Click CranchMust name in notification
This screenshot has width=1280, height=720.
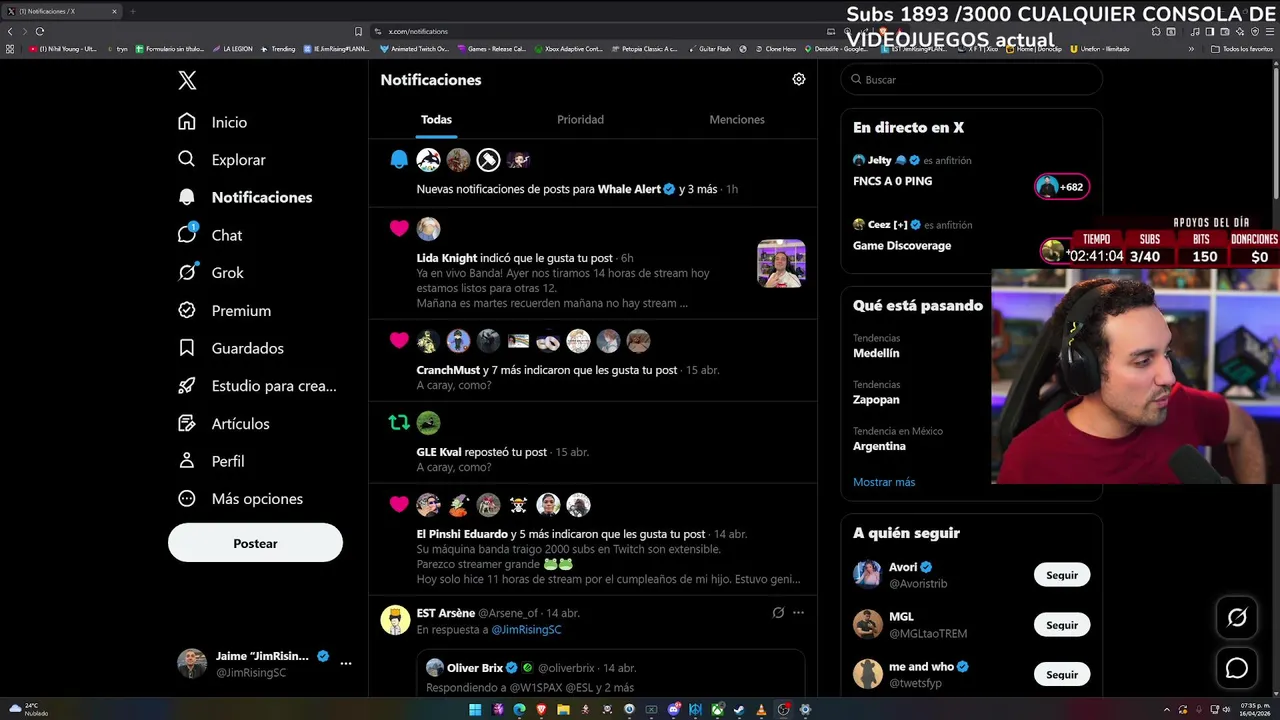point(448,370)
